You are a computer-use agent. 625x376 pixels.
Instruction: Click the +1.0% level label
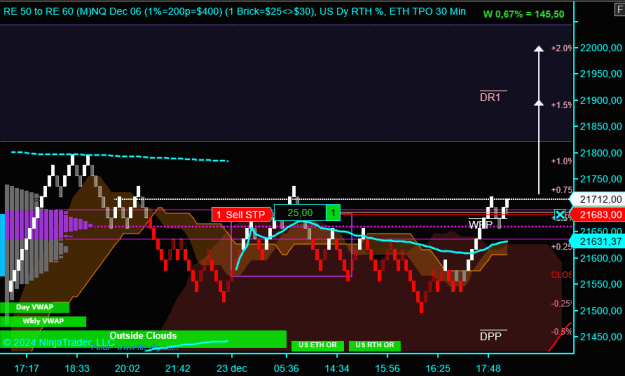562,161
